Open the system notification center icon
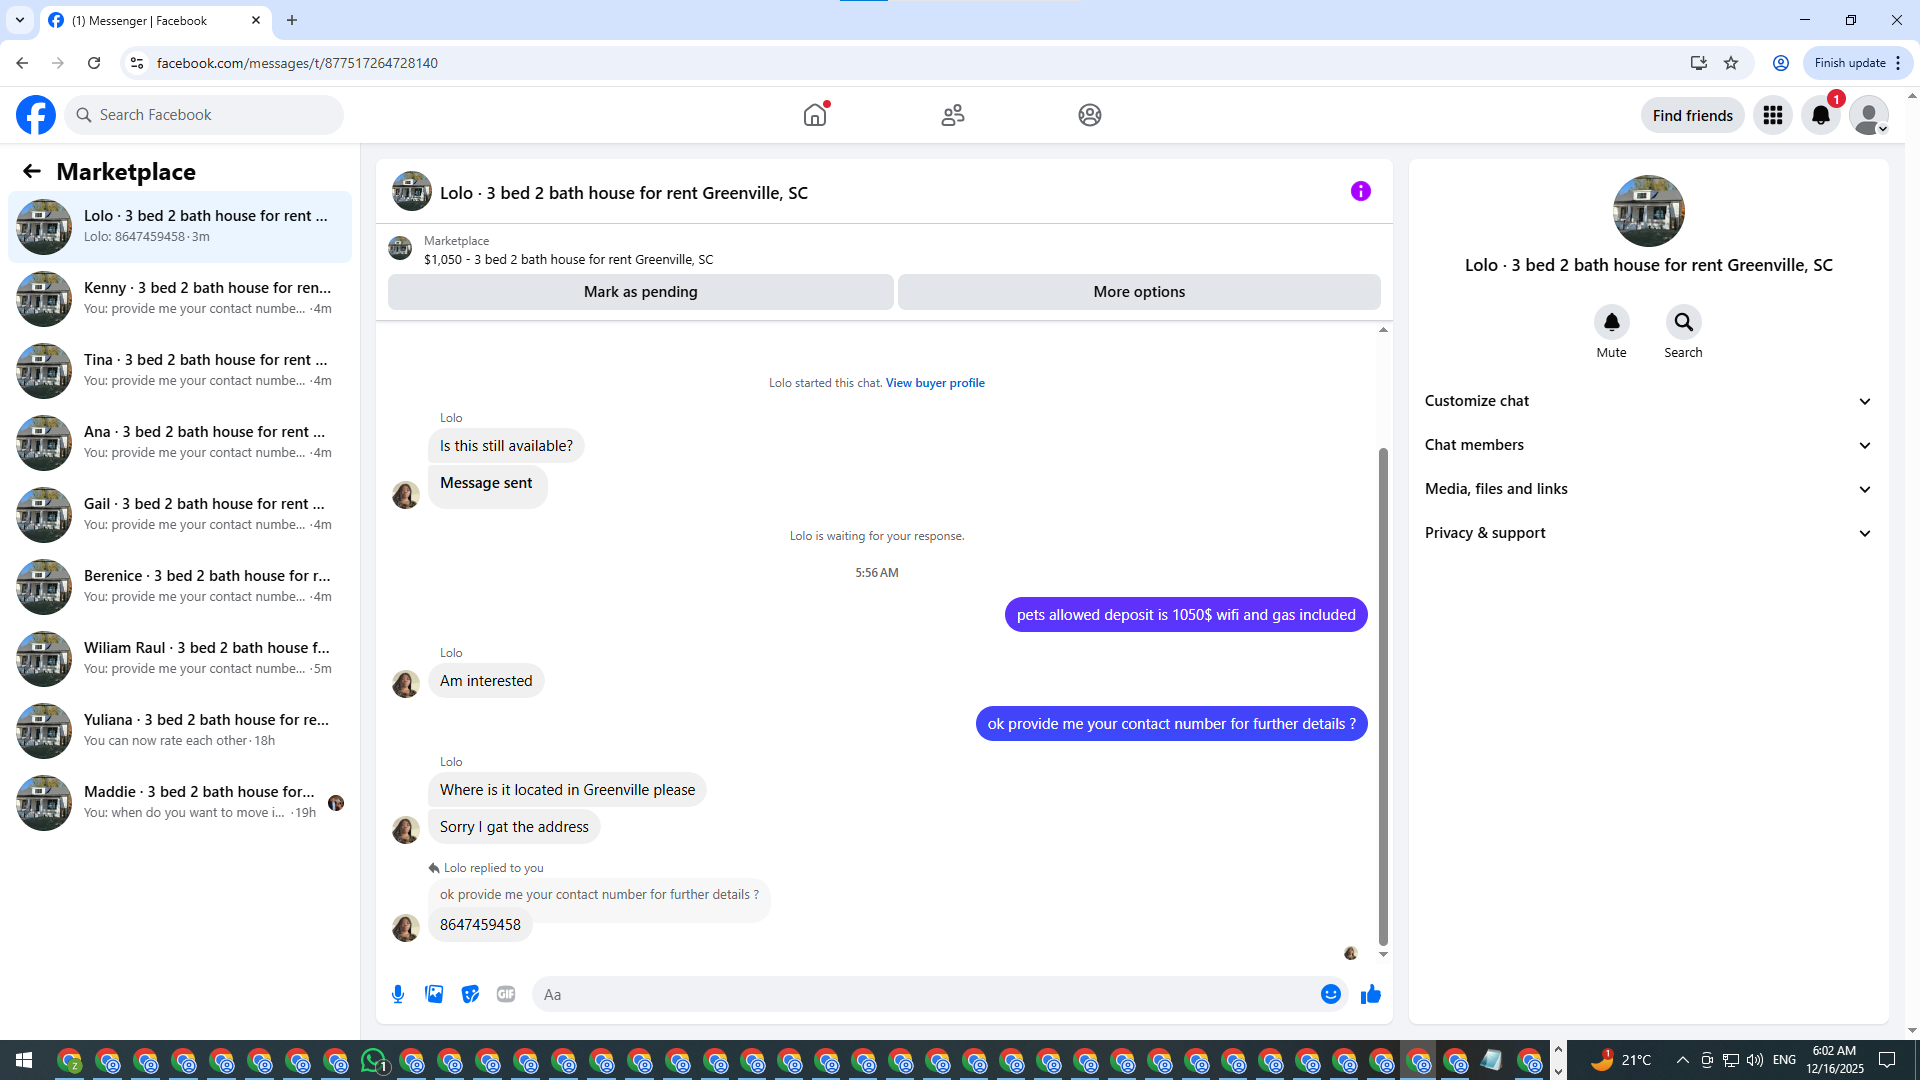 tap(1887, 1060)
